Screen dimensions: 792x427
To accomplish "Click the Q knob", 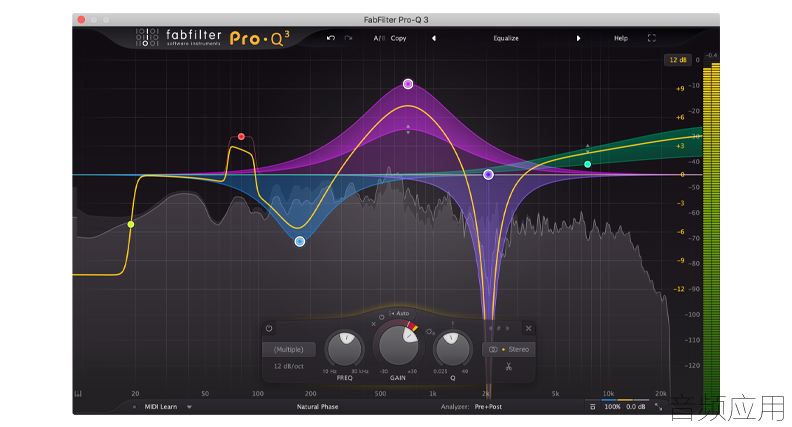I will tap(452, 349).
